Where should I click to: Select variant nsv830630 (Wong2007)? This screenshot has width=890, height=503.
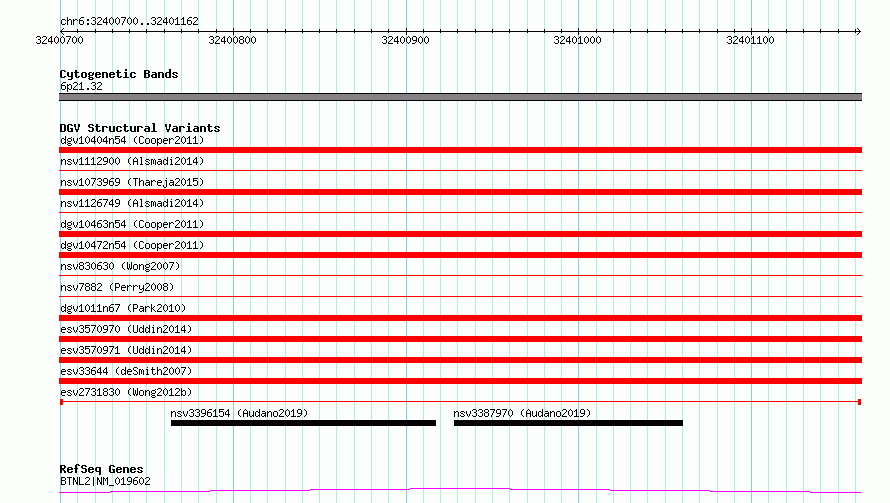click(x=120, y=266)
